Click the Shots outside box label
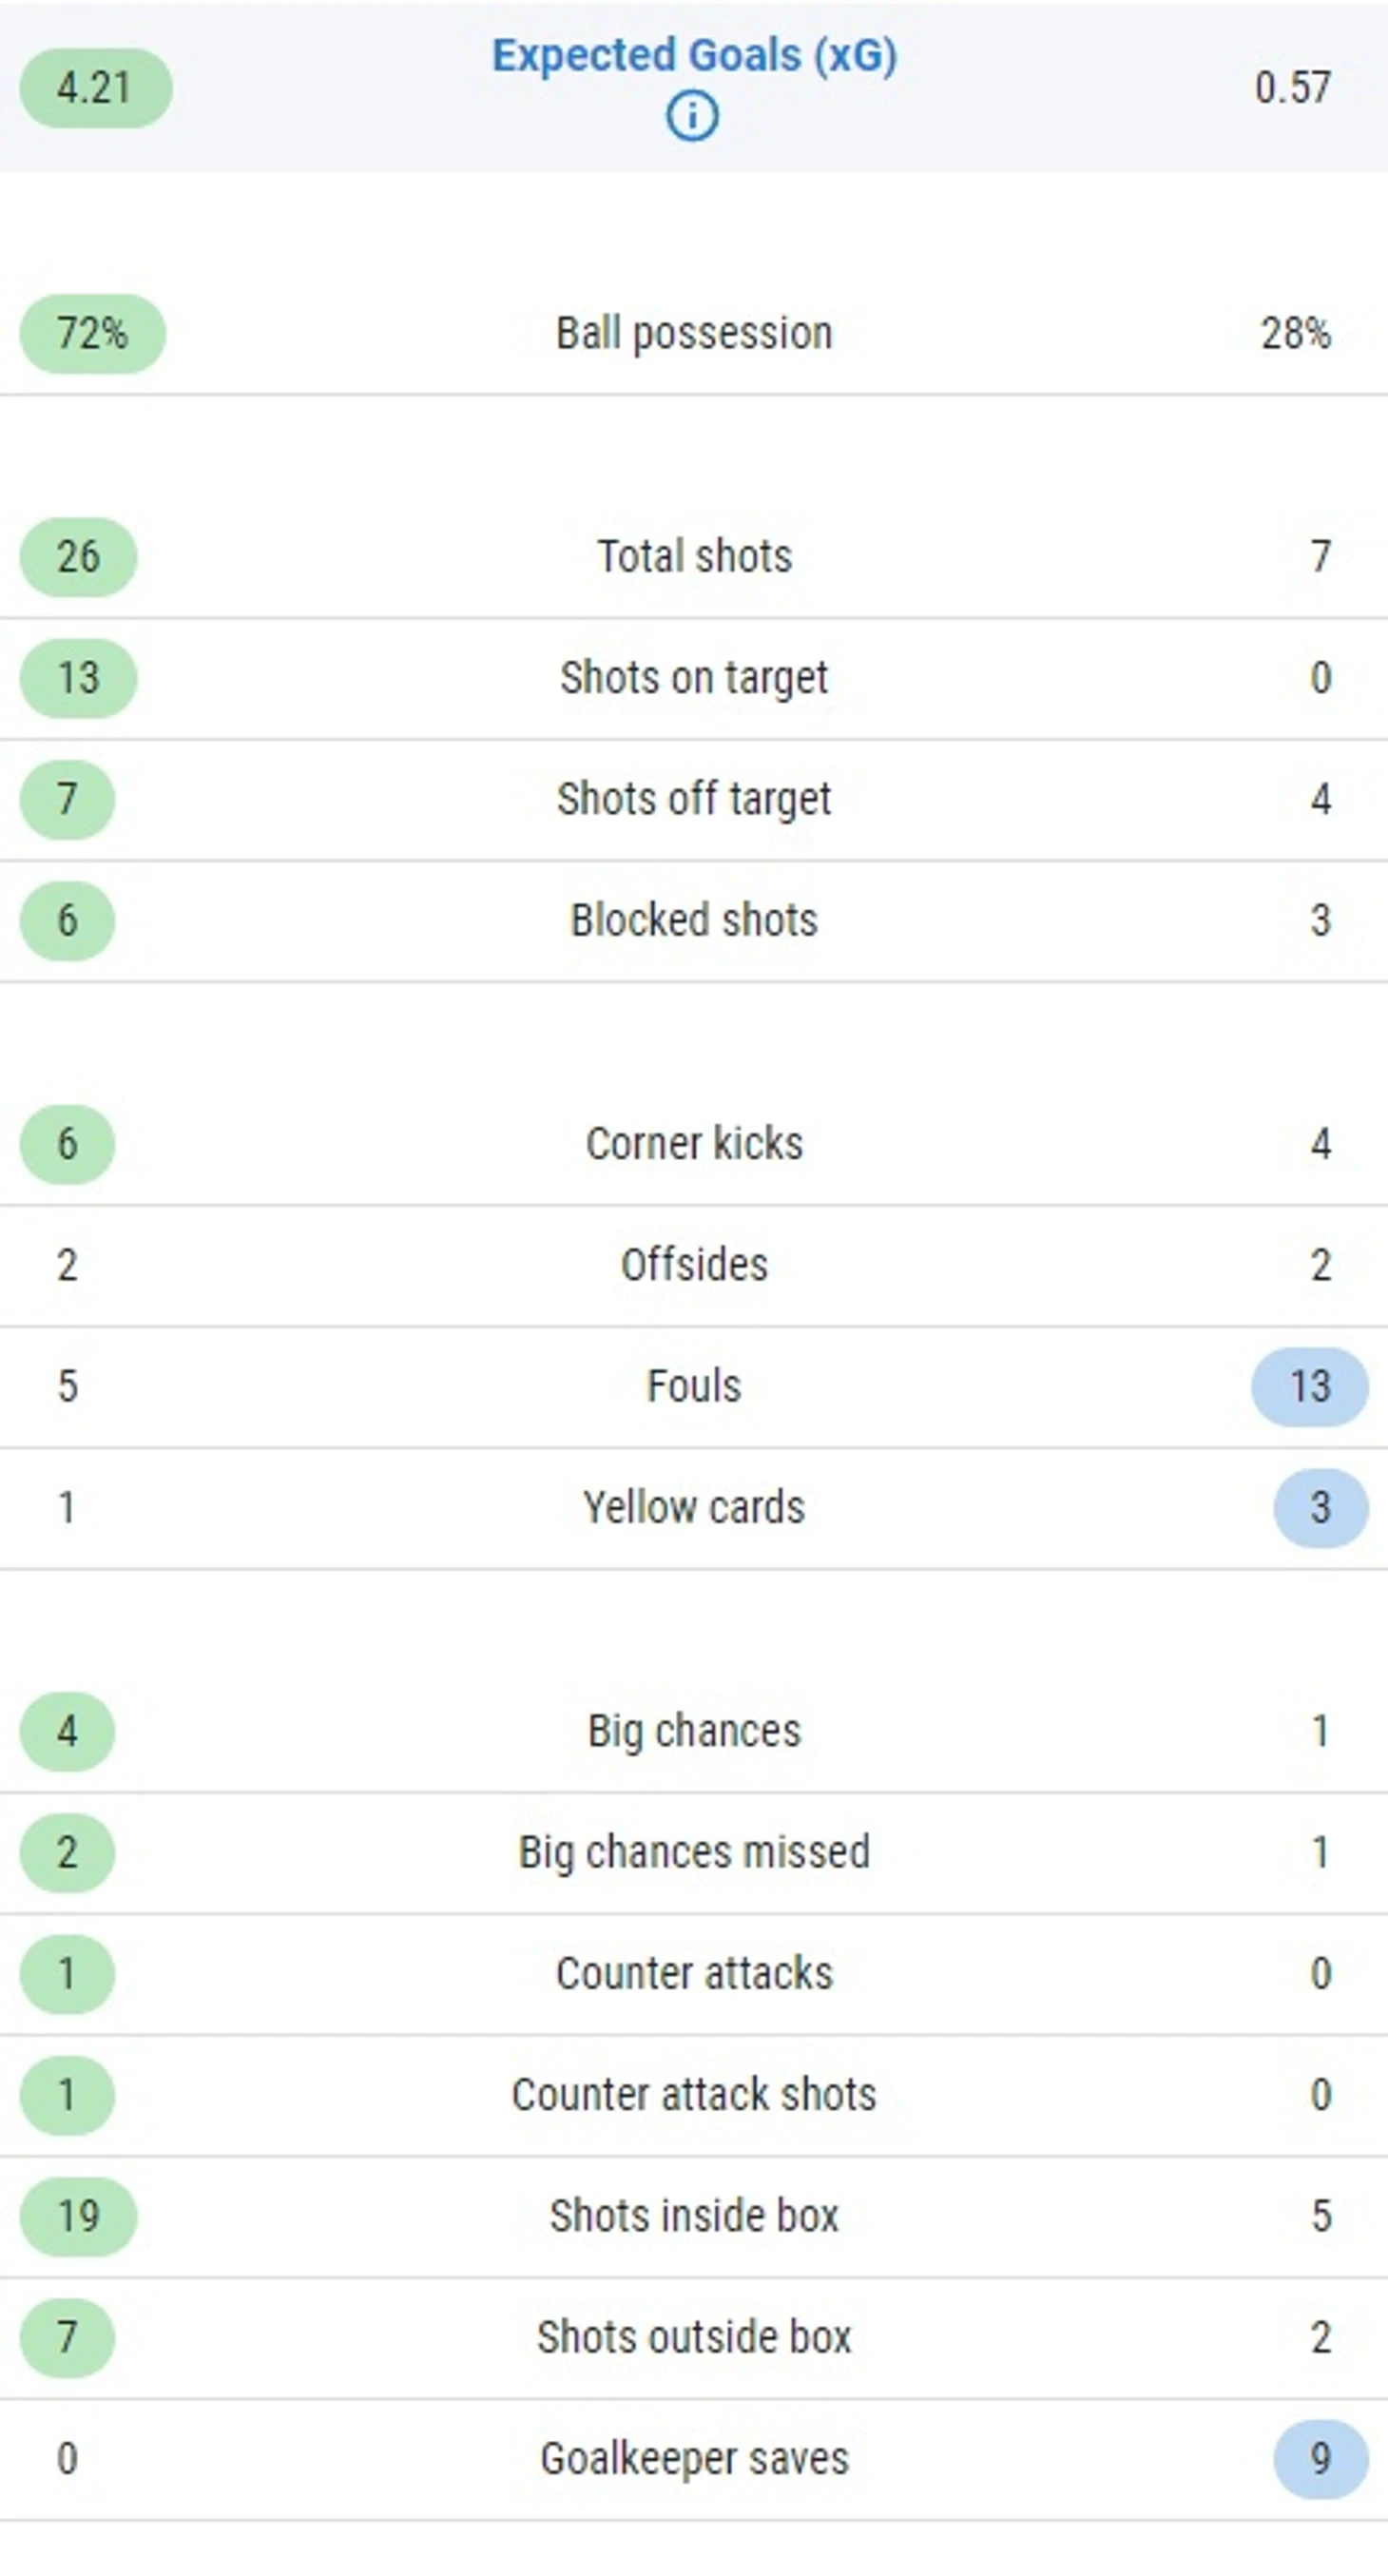The width and height of the screenshot is (1388, 2576). [x=694, y=2337]
